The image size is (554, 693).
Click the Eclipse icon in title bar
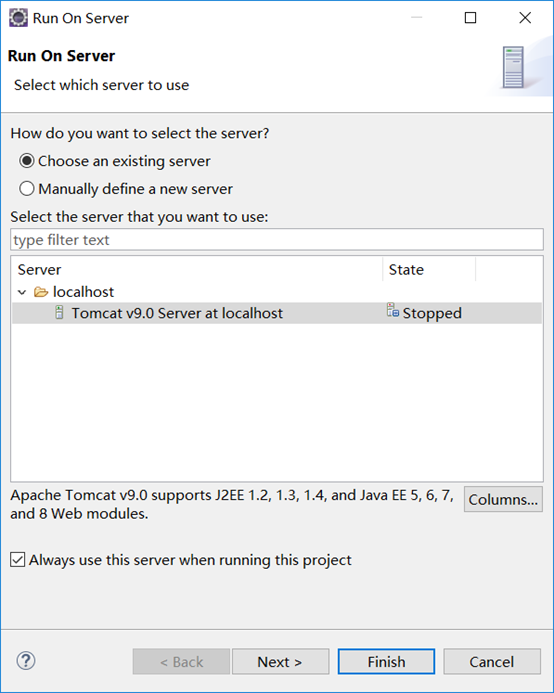18,18
